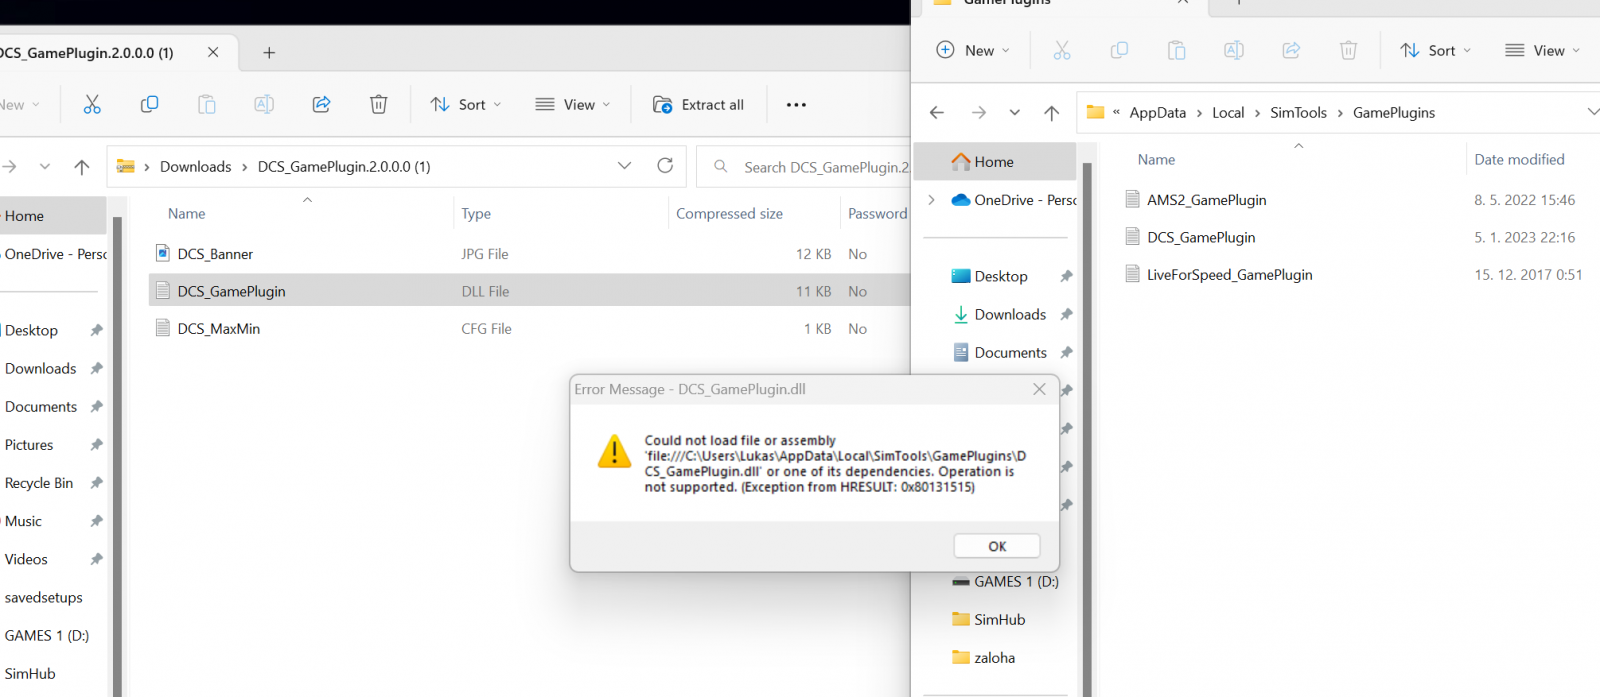The image size is (1600, 697).
Task: Go back in GamePlugins window
Action: (x=937, y=113)
